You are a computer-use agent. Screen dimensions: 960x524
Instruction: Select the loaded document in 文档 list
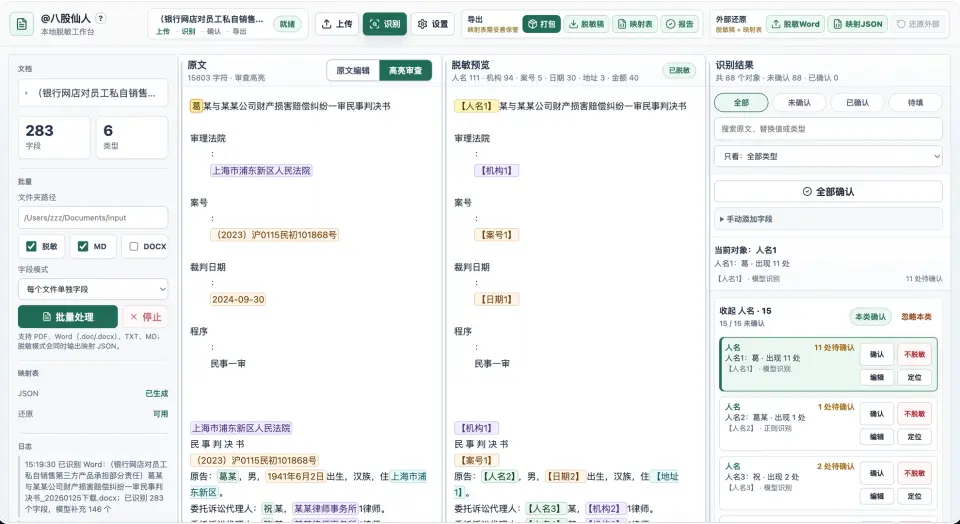[93, 93]
